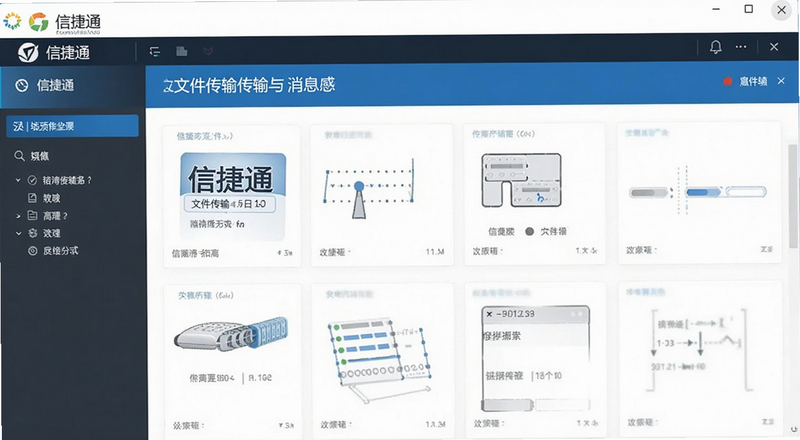
Task: Click the checkmark circle item in sidebar
Action: (x=32, y=180)
